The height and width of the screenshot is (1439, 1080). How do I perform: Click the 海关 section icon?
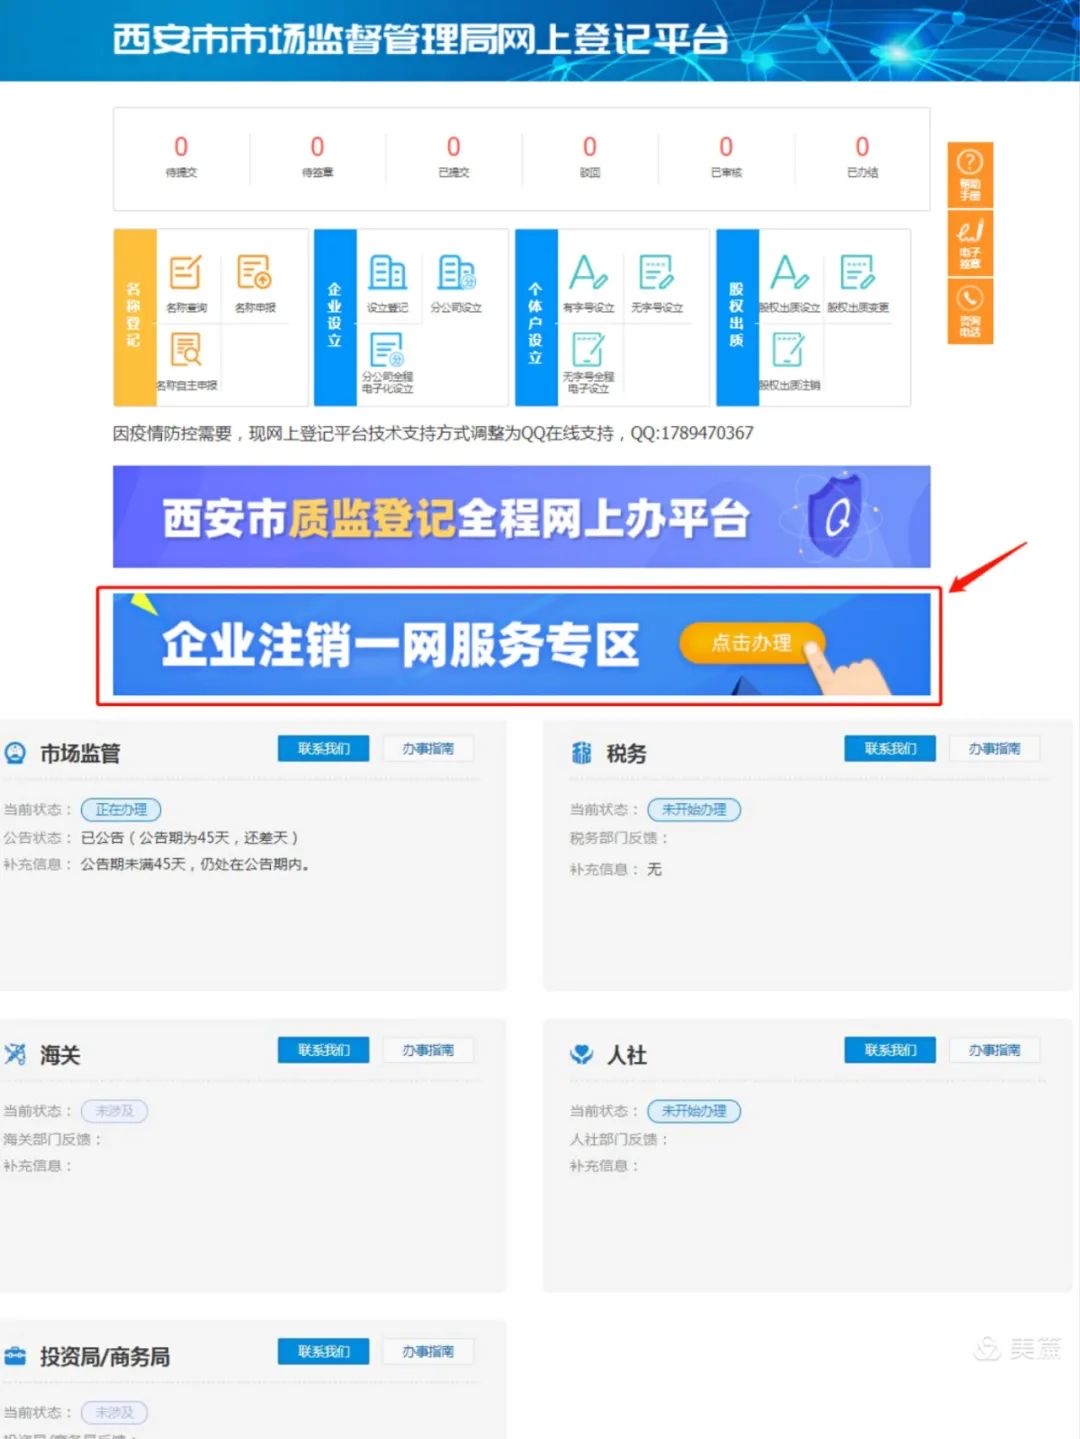click(15, 1054)
